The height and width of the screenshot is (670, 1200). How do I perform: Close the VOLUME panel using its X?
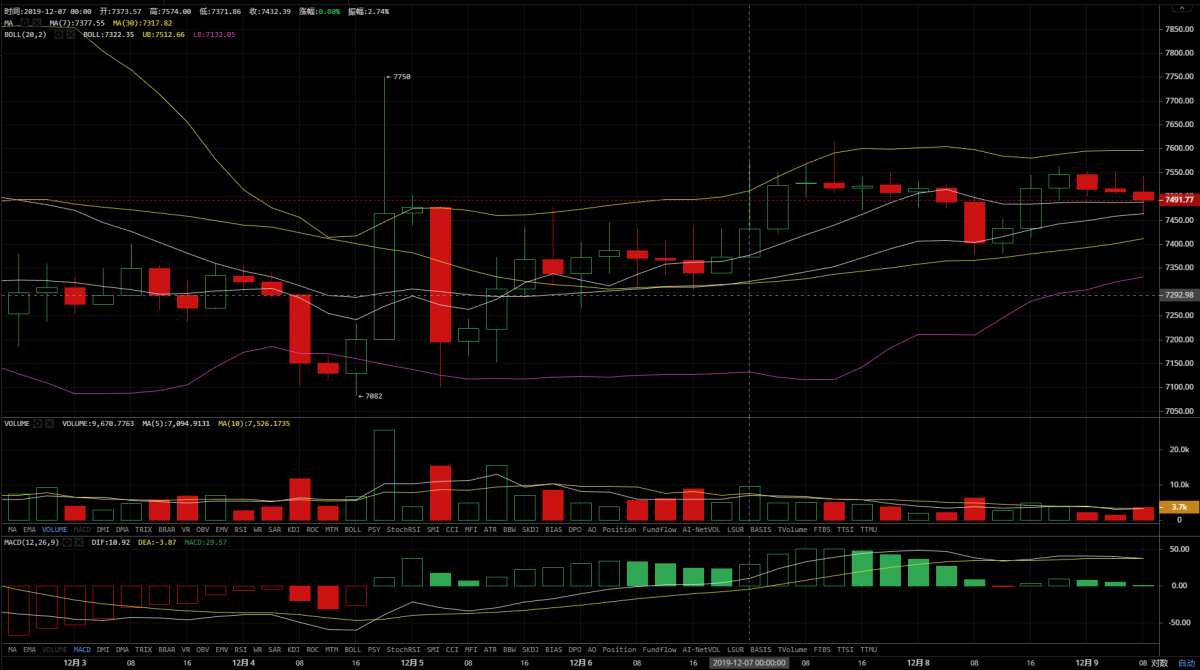coord(49,423)
